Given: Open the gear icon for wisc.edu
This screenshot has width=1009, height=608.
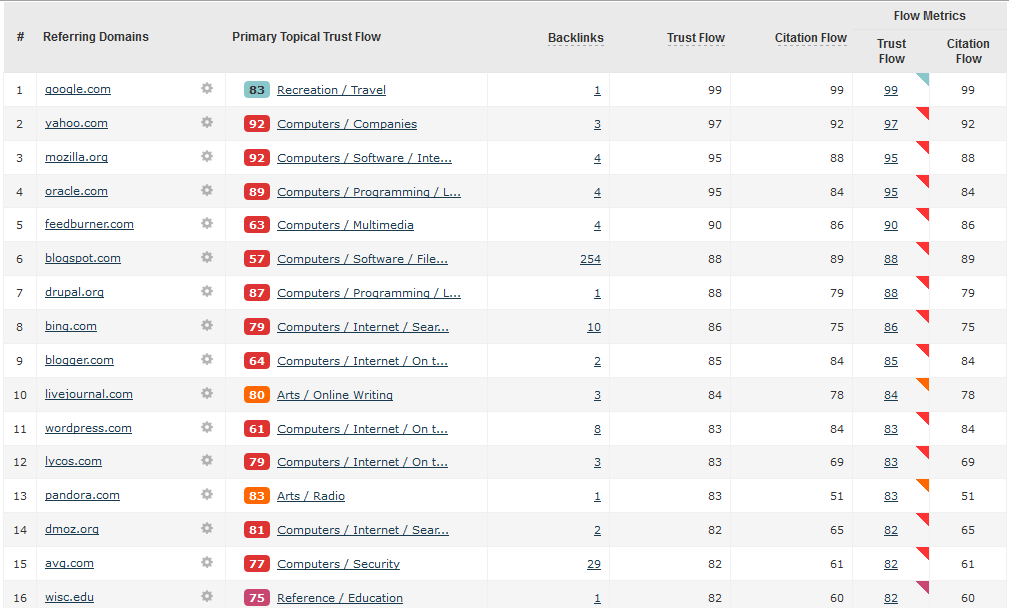Looking at the screenshot, I should [x=207, y=596].
